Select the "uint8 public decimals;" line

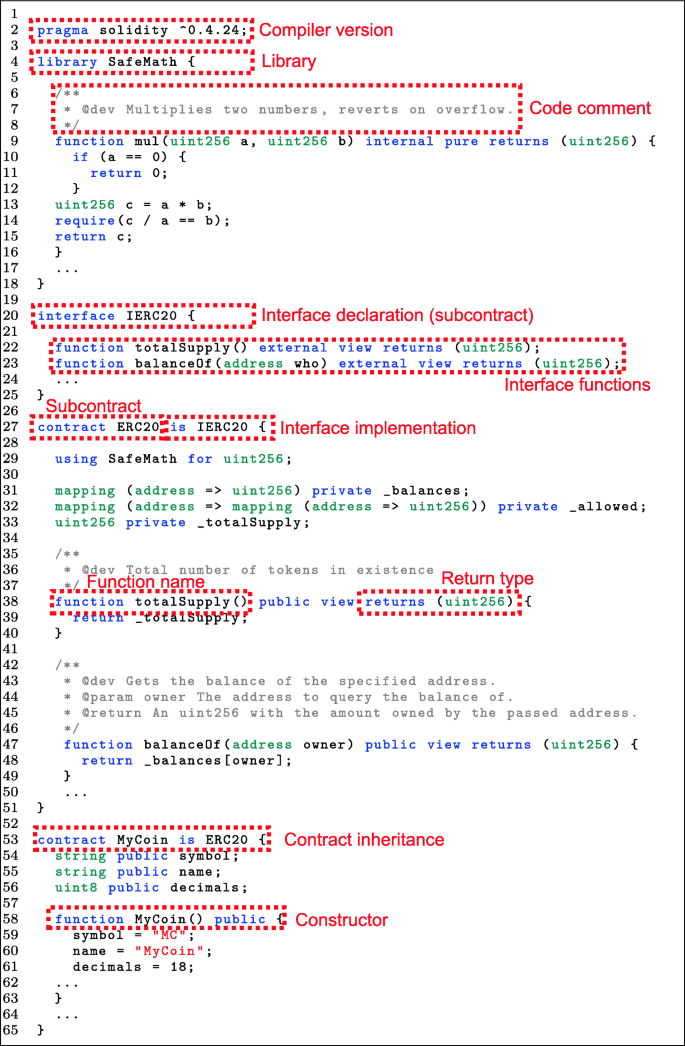pos(151,888)
